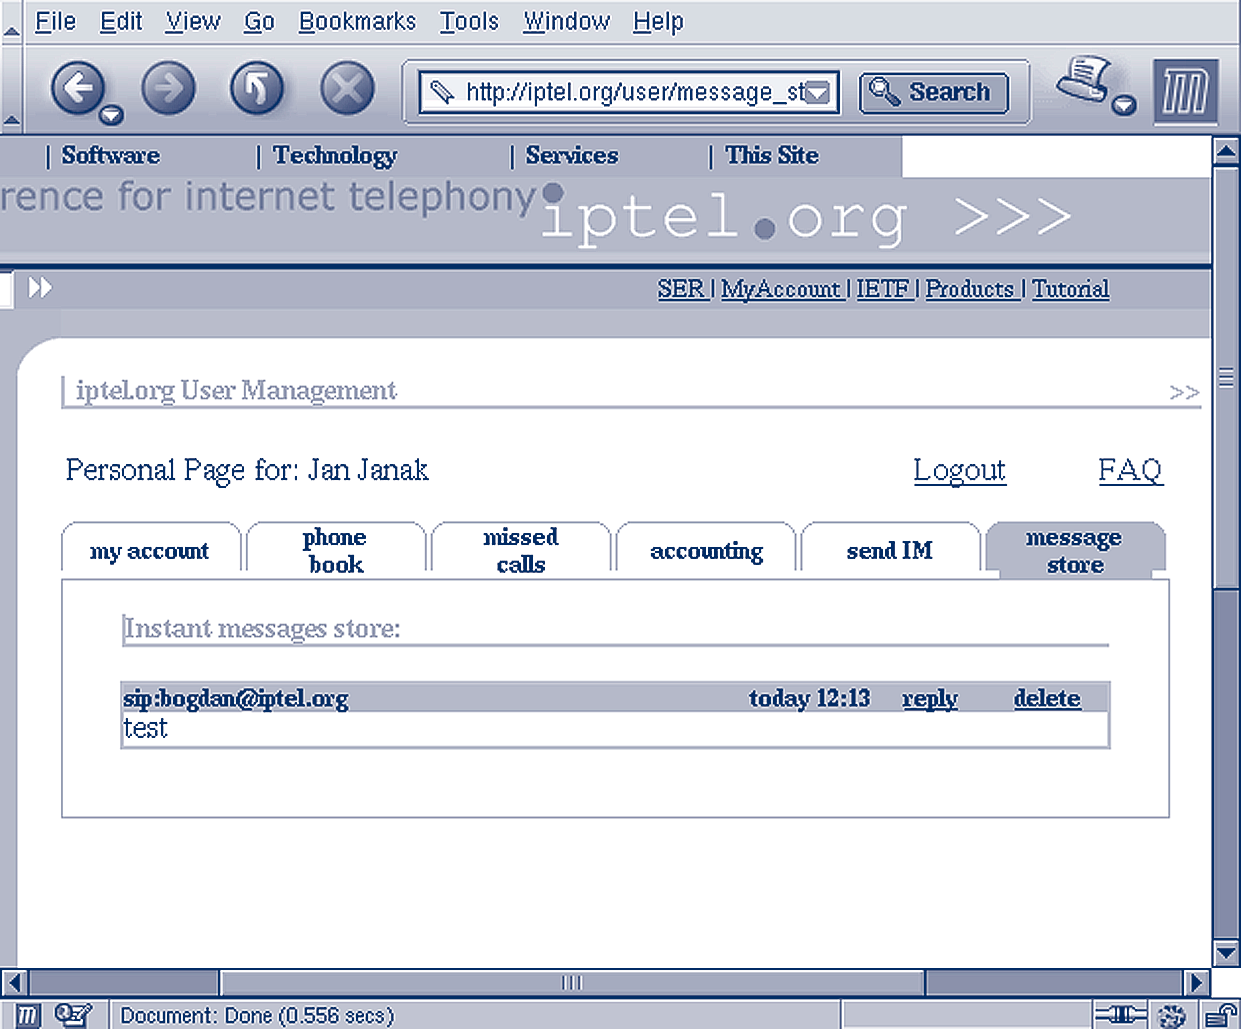Click the Print page icon
Viewport: 1241px width, 1029px height.
point(1084,80)
